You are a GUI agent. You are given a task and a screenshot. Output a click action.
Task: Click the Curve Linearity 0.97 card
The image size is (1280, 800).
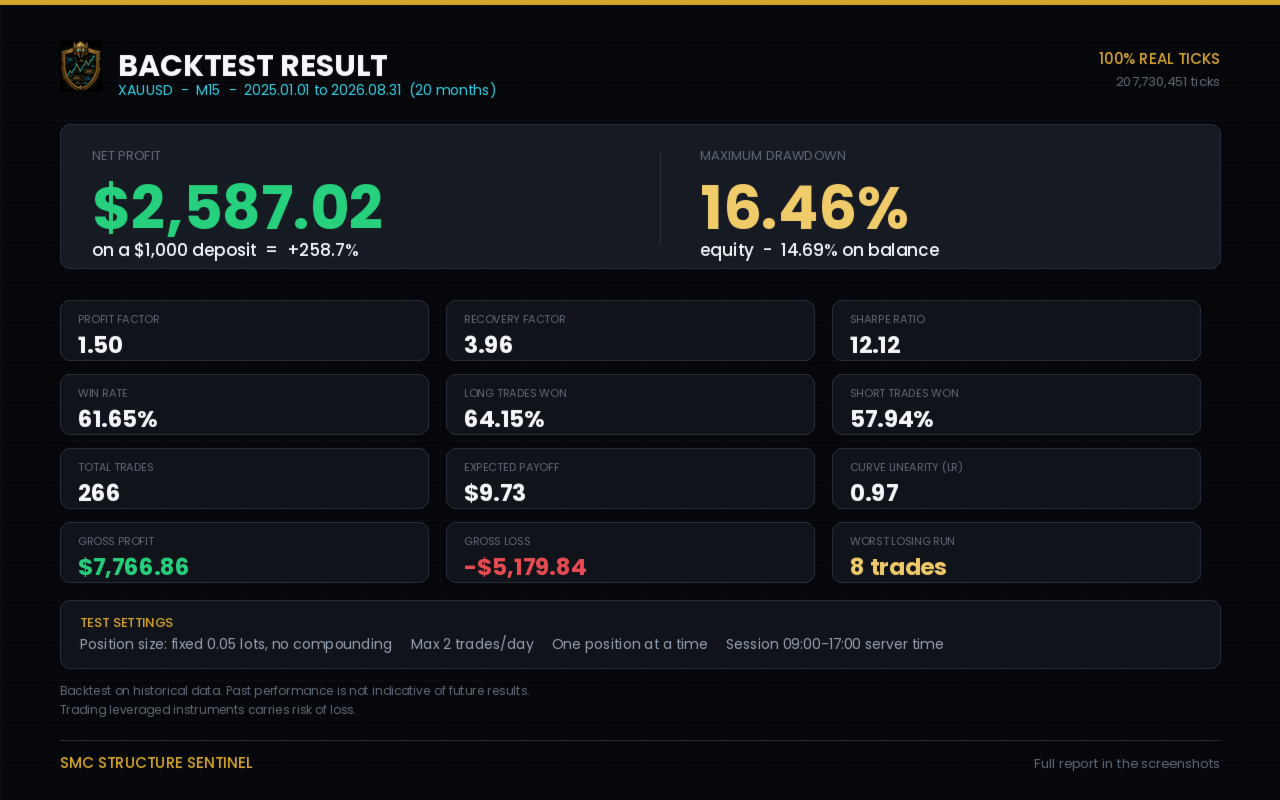(1016, 479)
